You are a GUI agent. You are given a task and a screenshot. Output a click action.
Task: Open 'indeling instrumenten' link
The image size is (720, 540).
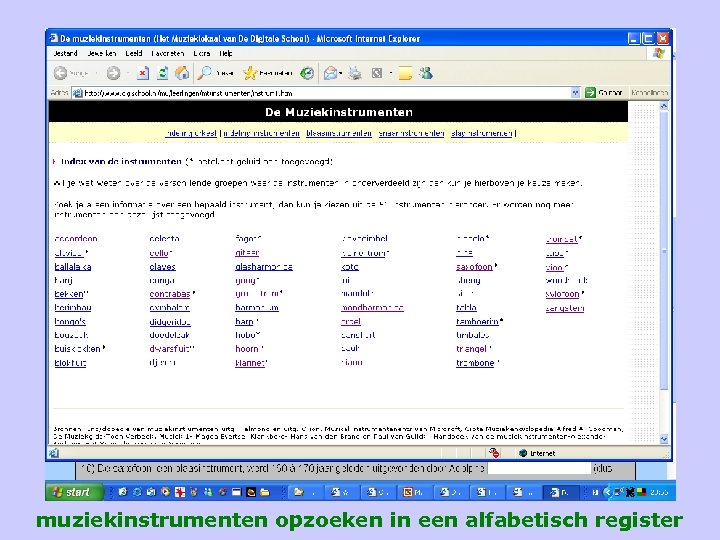pos(262,133)
